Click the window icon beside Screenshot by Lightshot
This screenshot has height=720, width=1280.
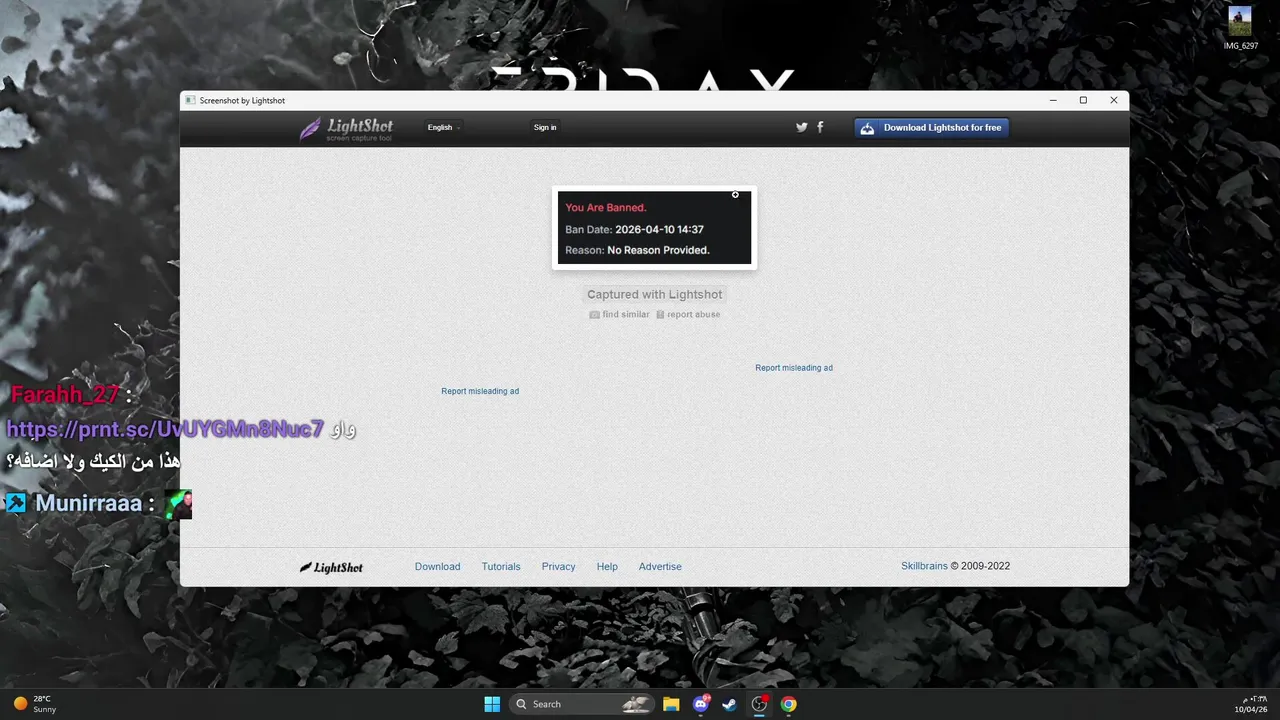coord(190,100)
